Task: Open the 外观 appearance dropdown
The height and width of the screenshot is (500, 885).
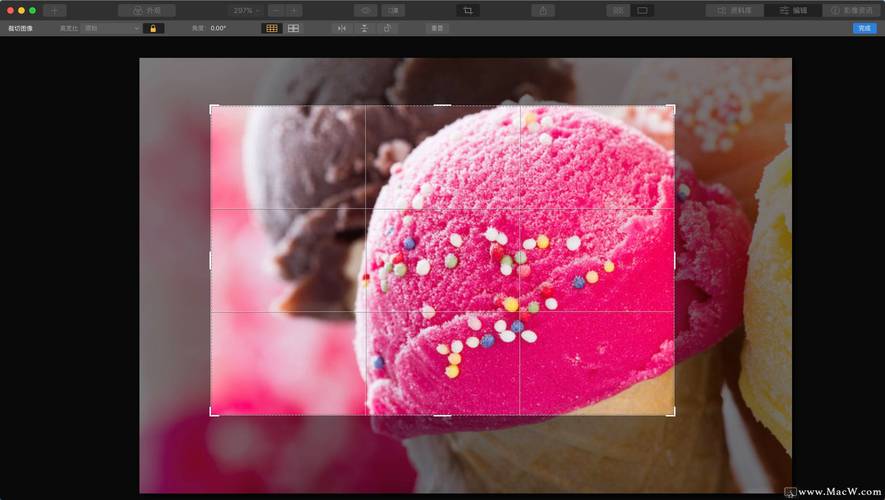Action: (x=146, y=10)
